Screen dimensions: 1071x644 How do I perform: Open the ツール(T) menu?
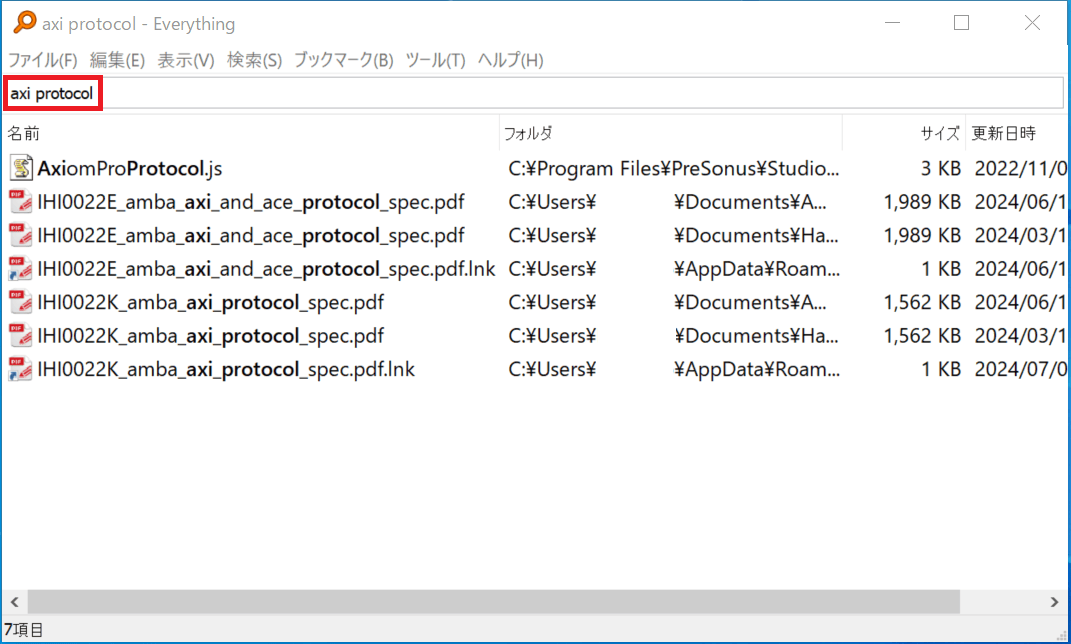pyautogui.click(x=435, y=60)
